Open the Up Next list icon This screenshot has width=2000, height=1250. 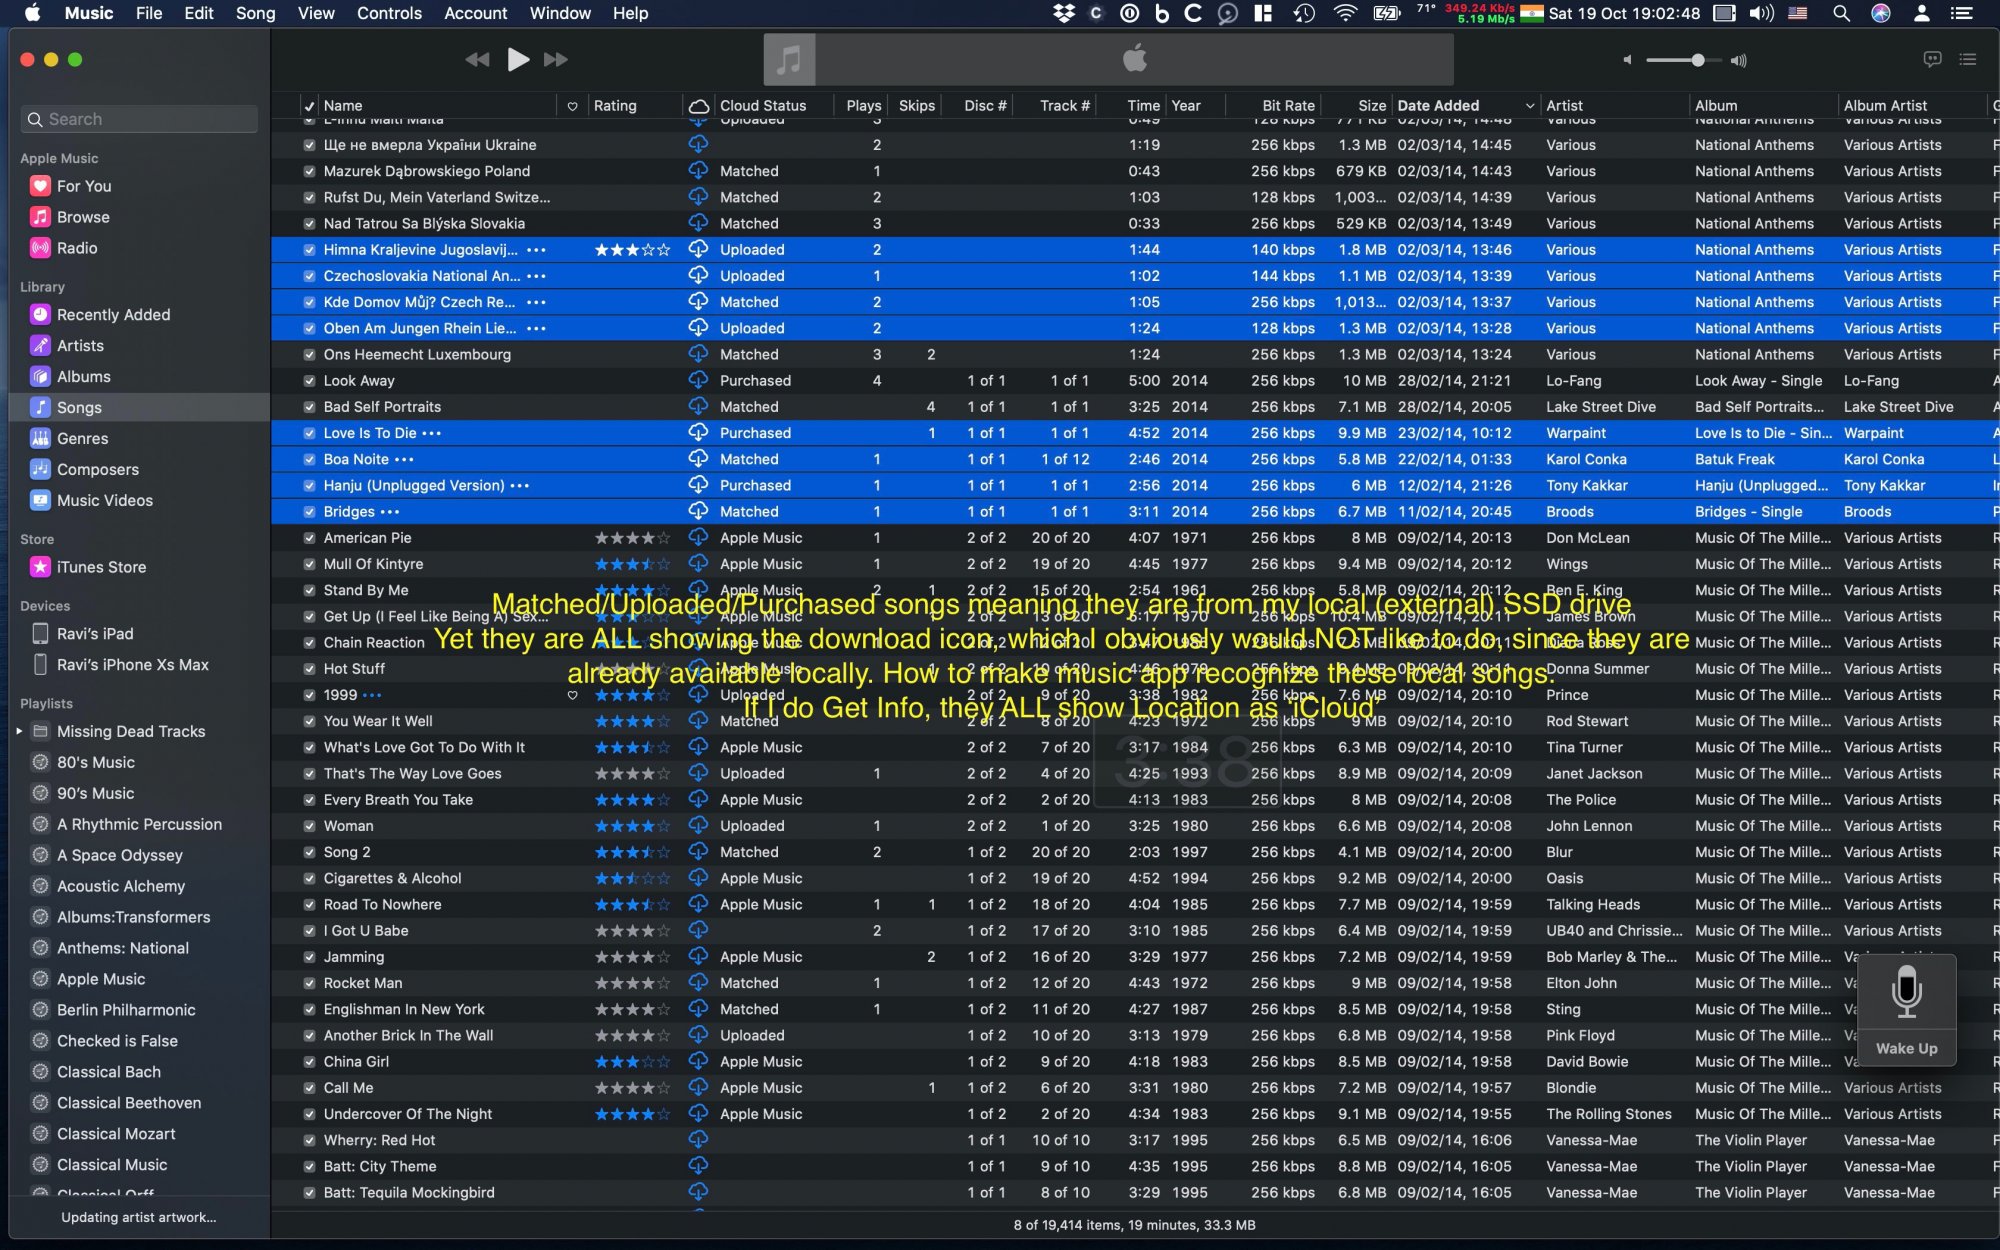click(x=1968, y=60)
